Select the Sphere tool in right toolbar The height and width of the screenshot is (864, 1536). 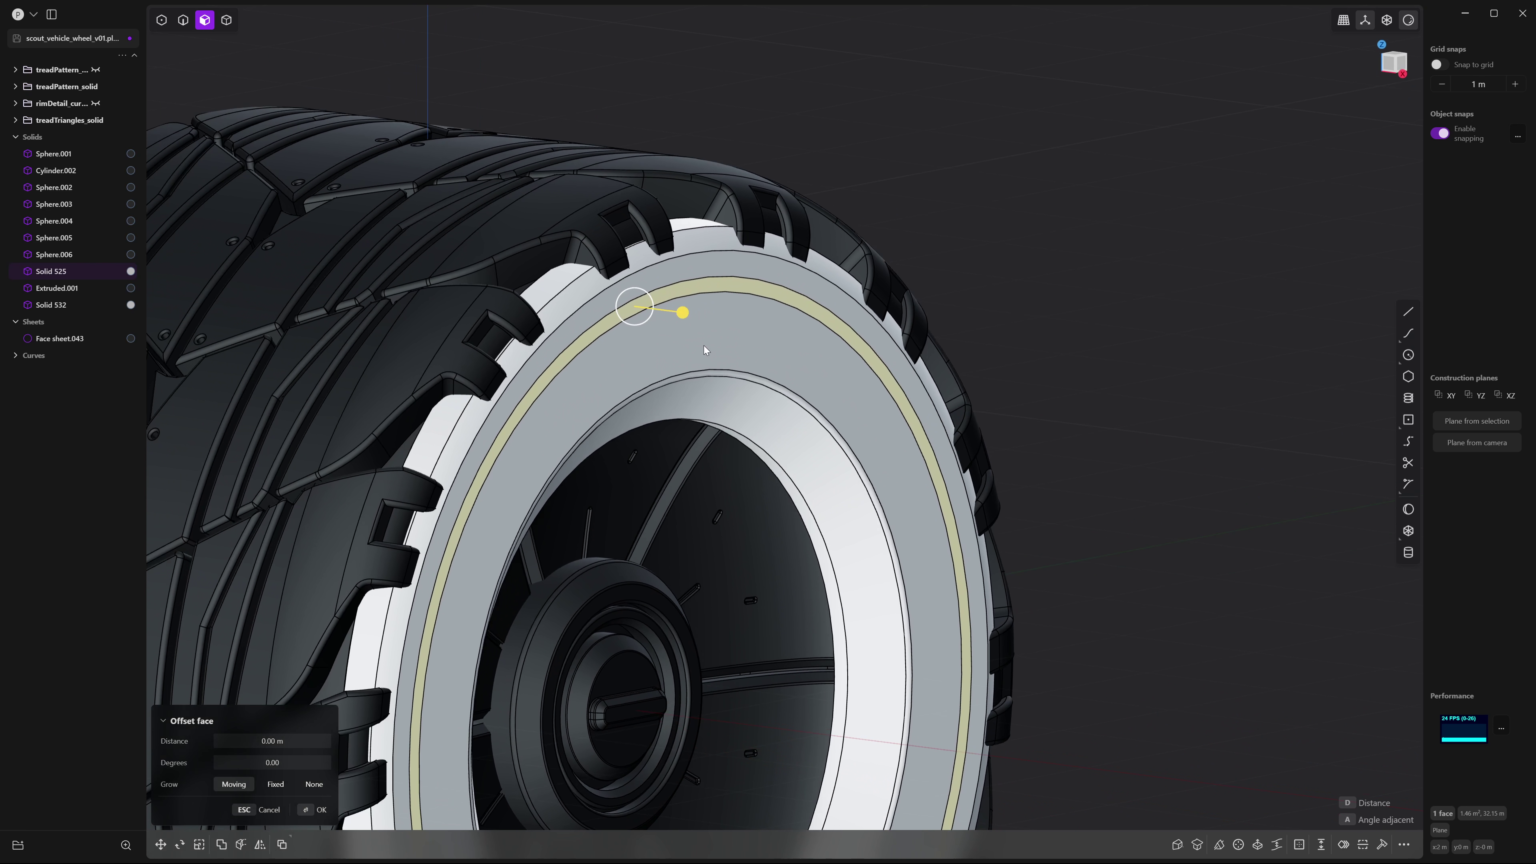[1408, 509]
